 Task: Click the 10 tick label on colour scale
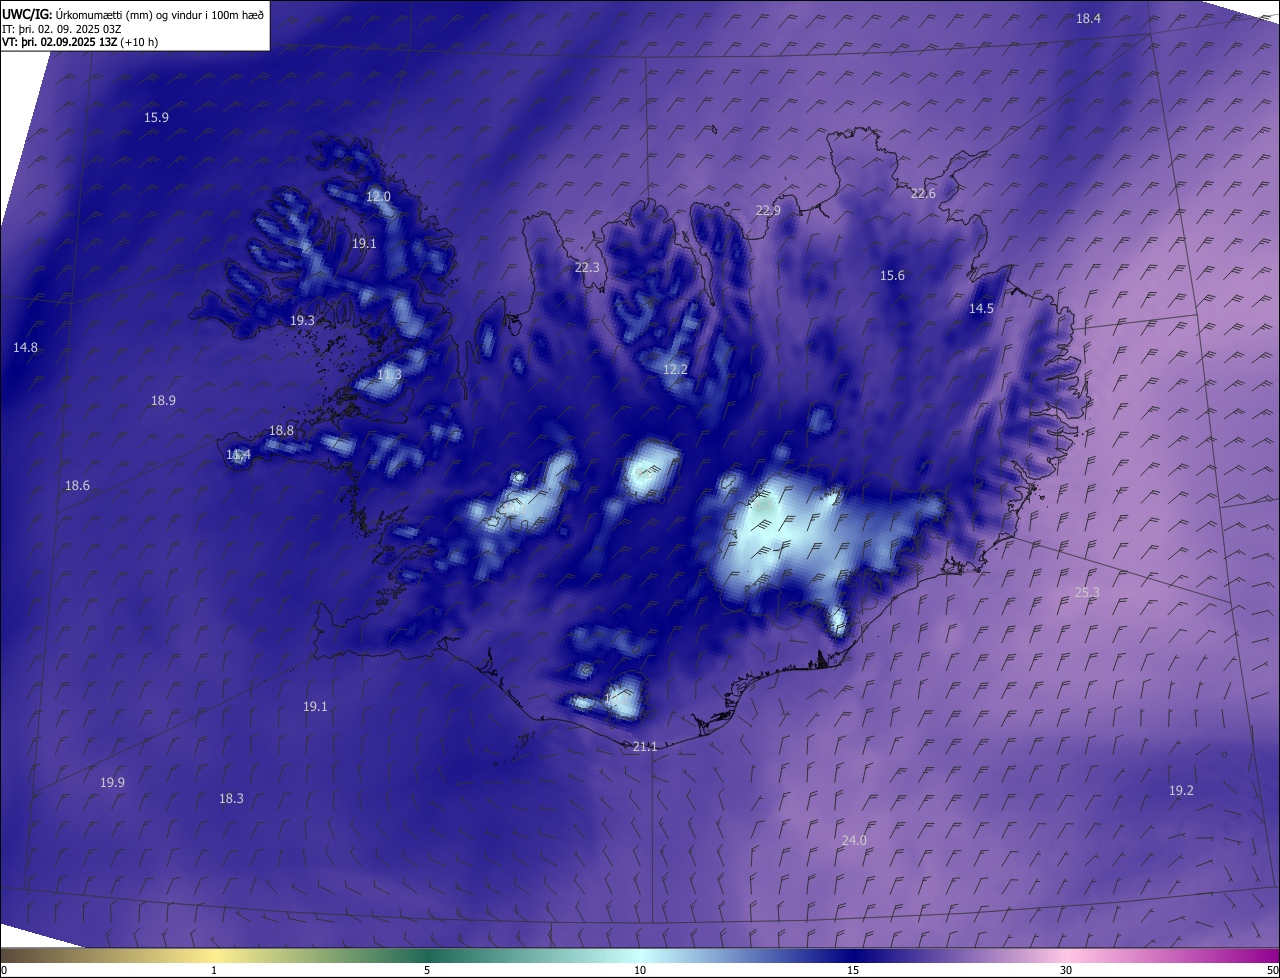[640, 970]
